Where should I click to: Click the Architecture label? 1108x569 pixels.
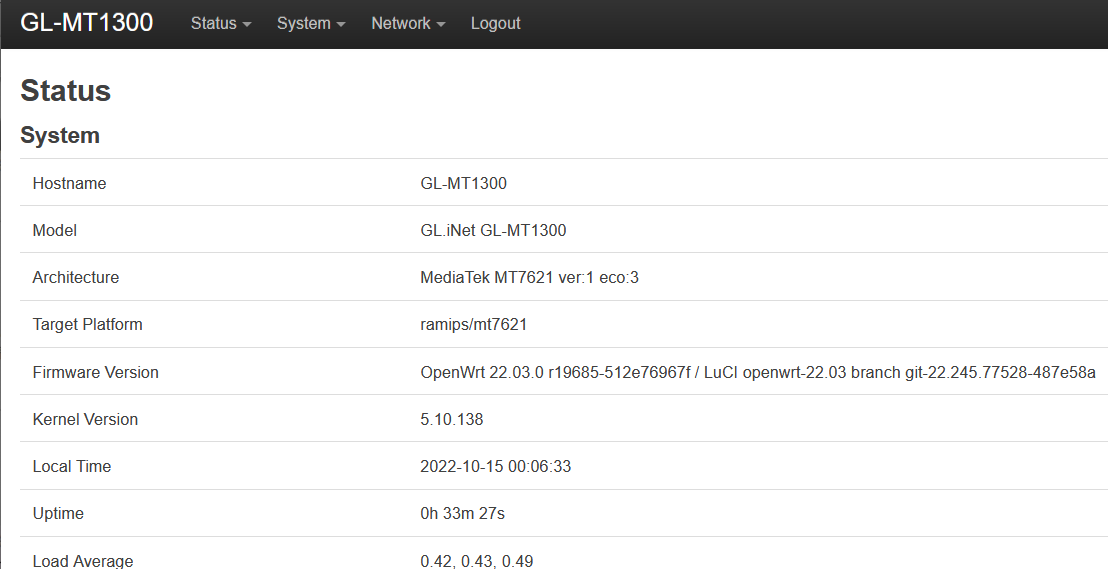[x=76, y=277]
